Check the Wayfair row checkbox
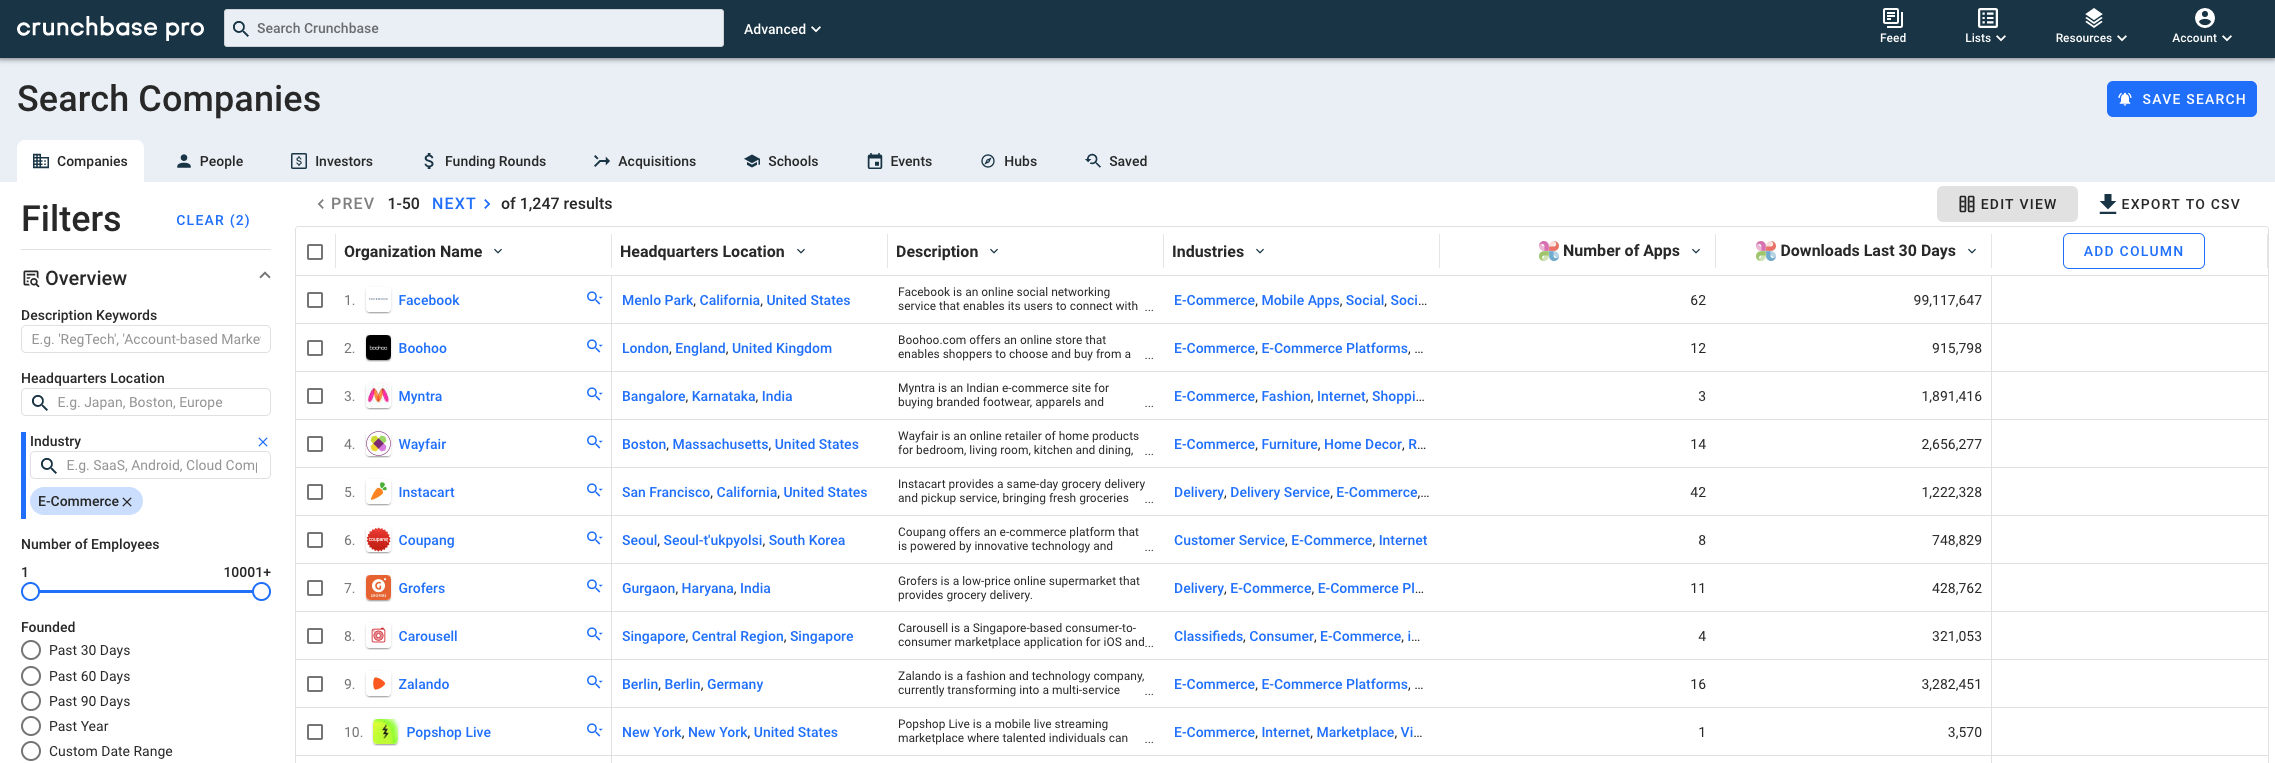This screenshot has width=2275, height=763. [x=315, y=444]
